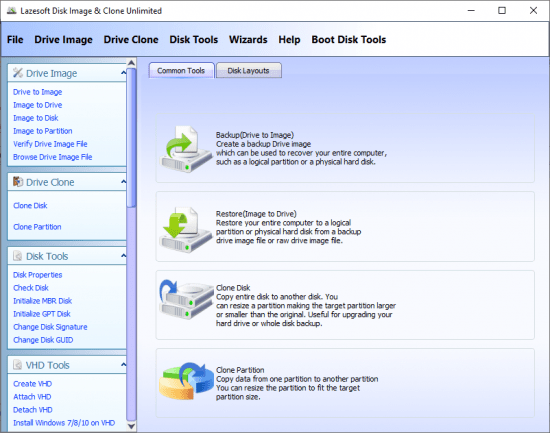
Task: Open the Drive Image menu
Action: click(63, 40)
